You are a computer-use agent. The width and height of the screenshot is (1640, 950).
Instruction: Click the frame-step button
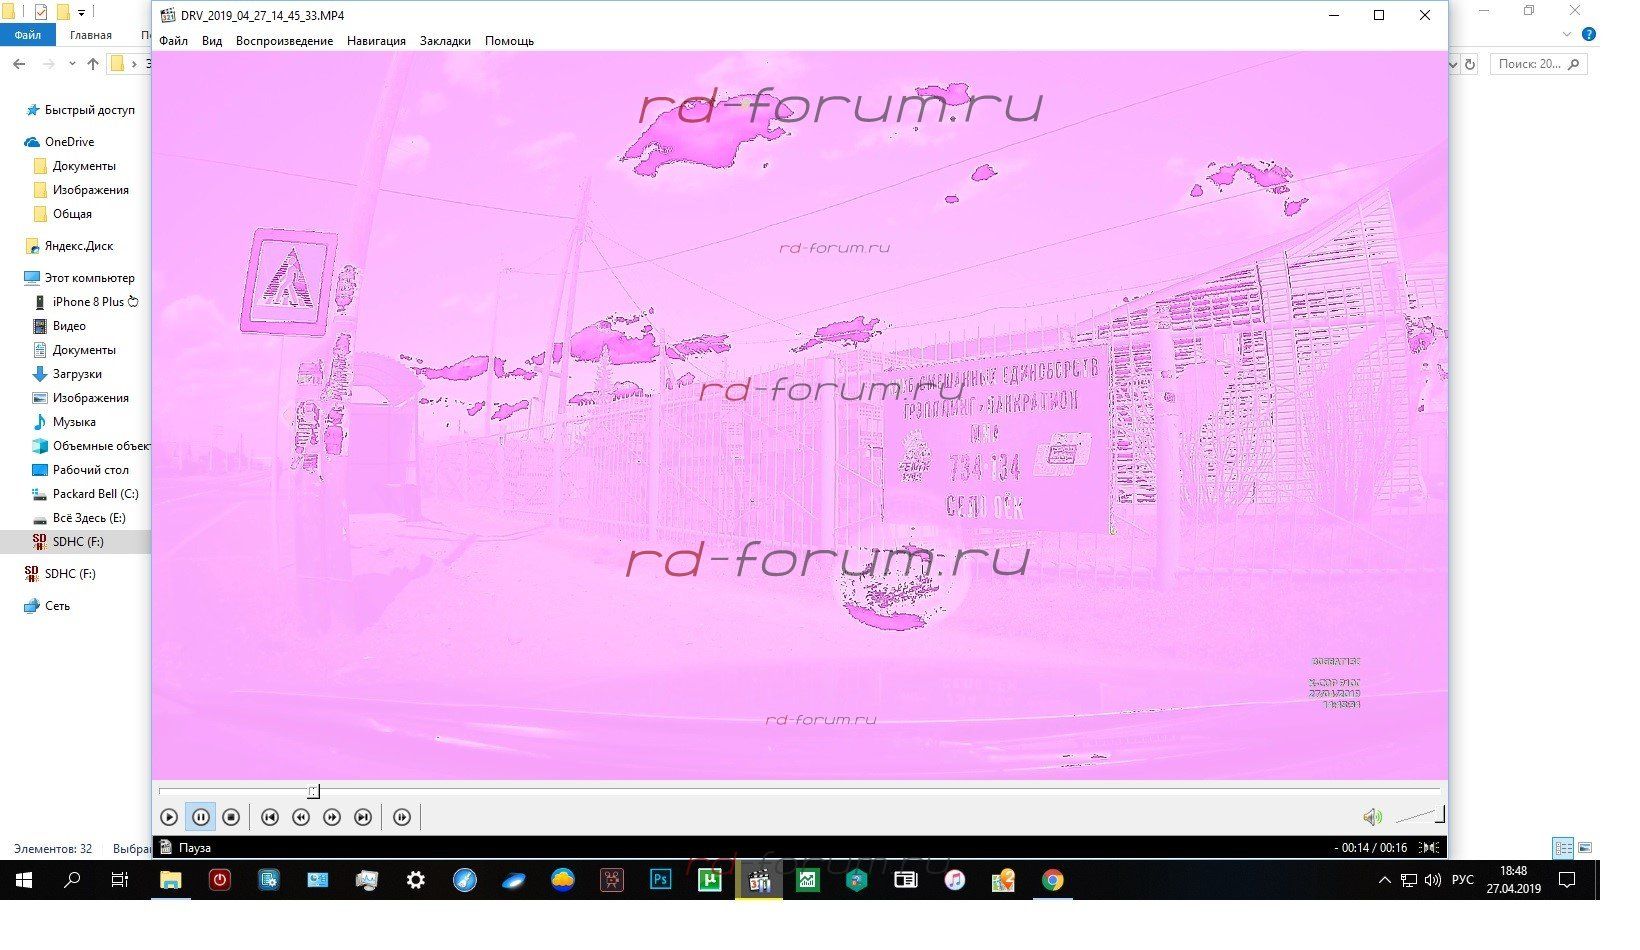point(402,817)
